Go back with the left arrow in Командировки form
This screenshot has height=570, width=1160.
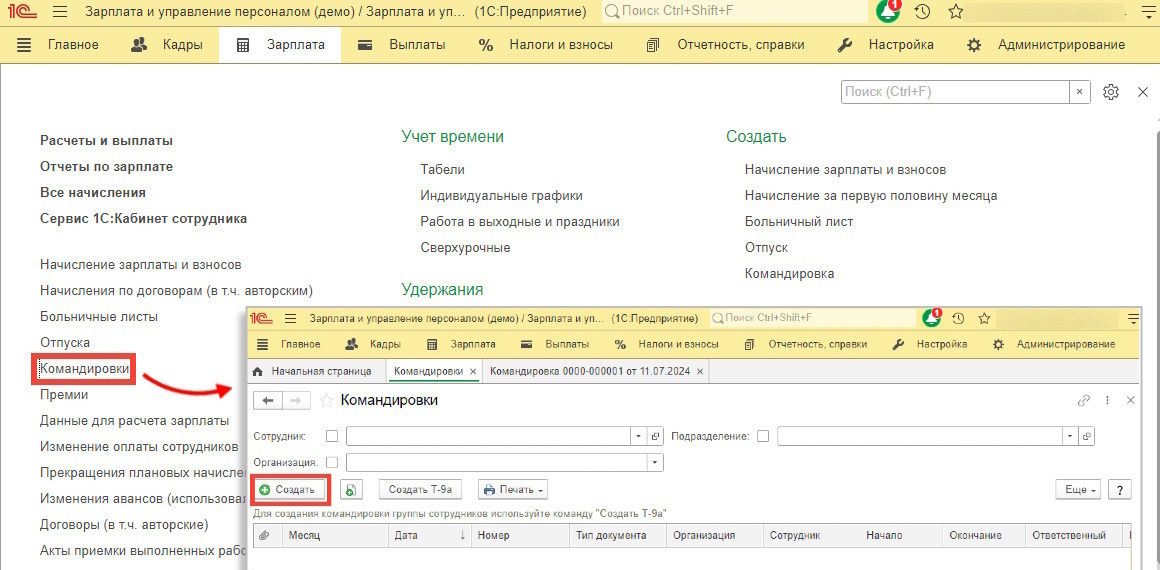click(x=267, y=400)
